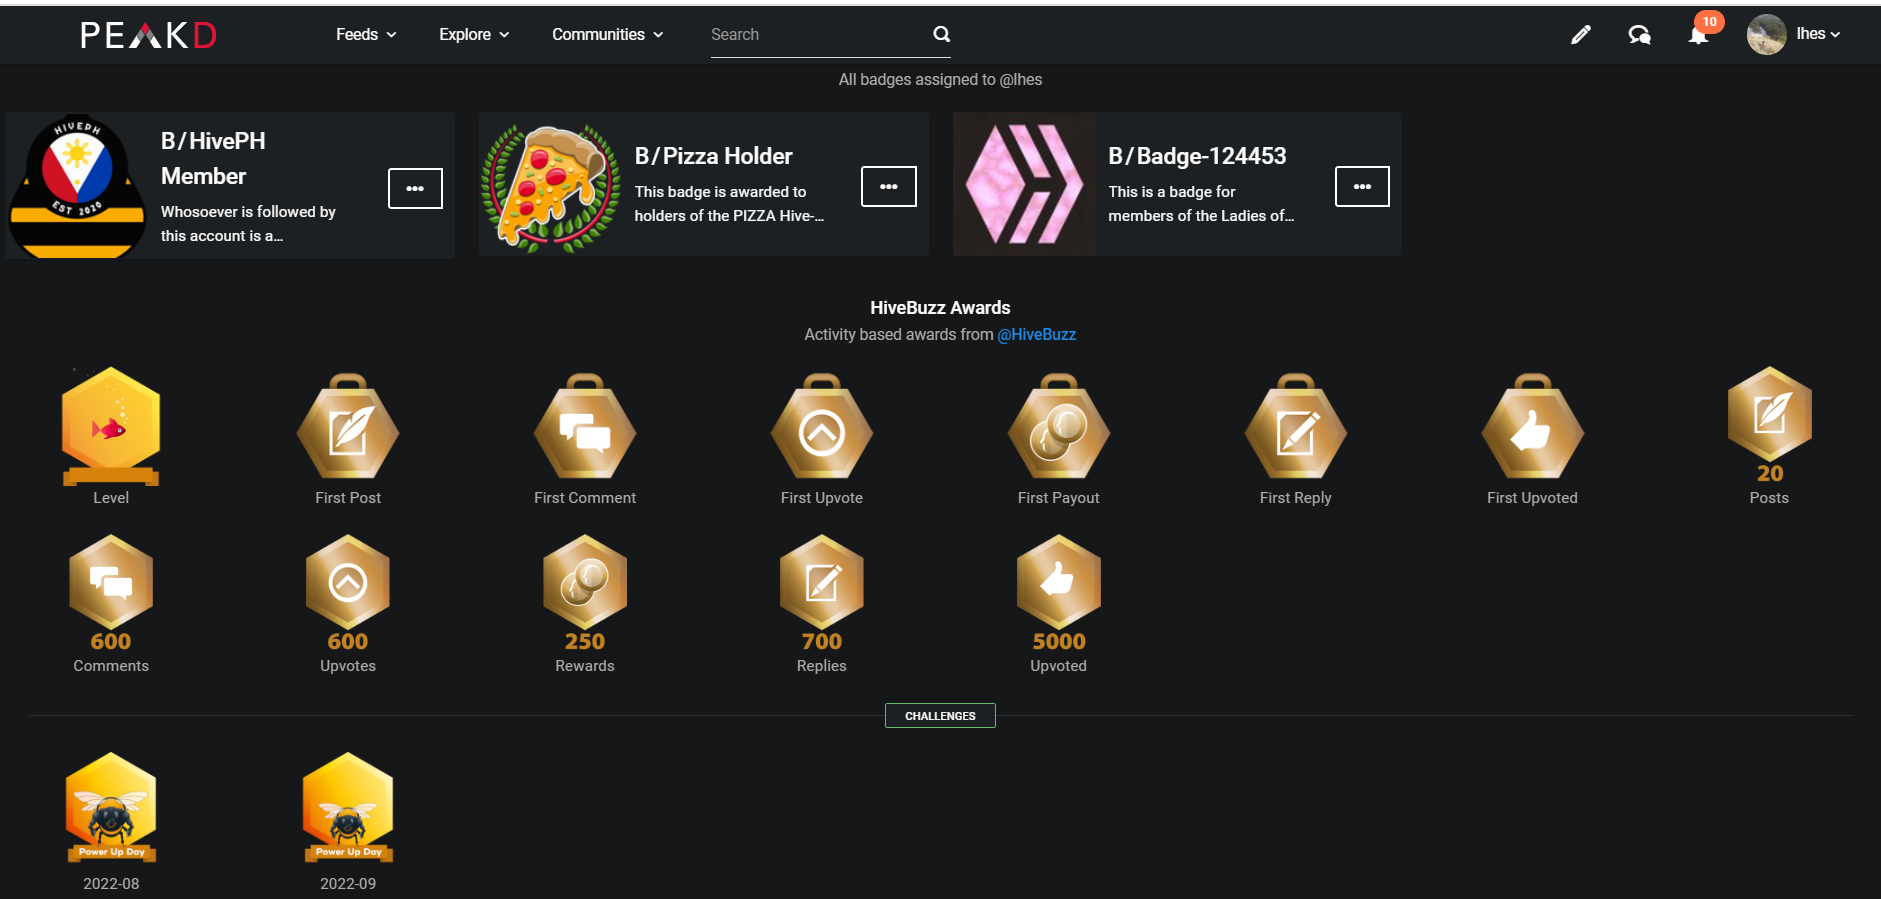Open the Badge-124453 Hive logo image

pyautogui.click(x=1025, y=184)
